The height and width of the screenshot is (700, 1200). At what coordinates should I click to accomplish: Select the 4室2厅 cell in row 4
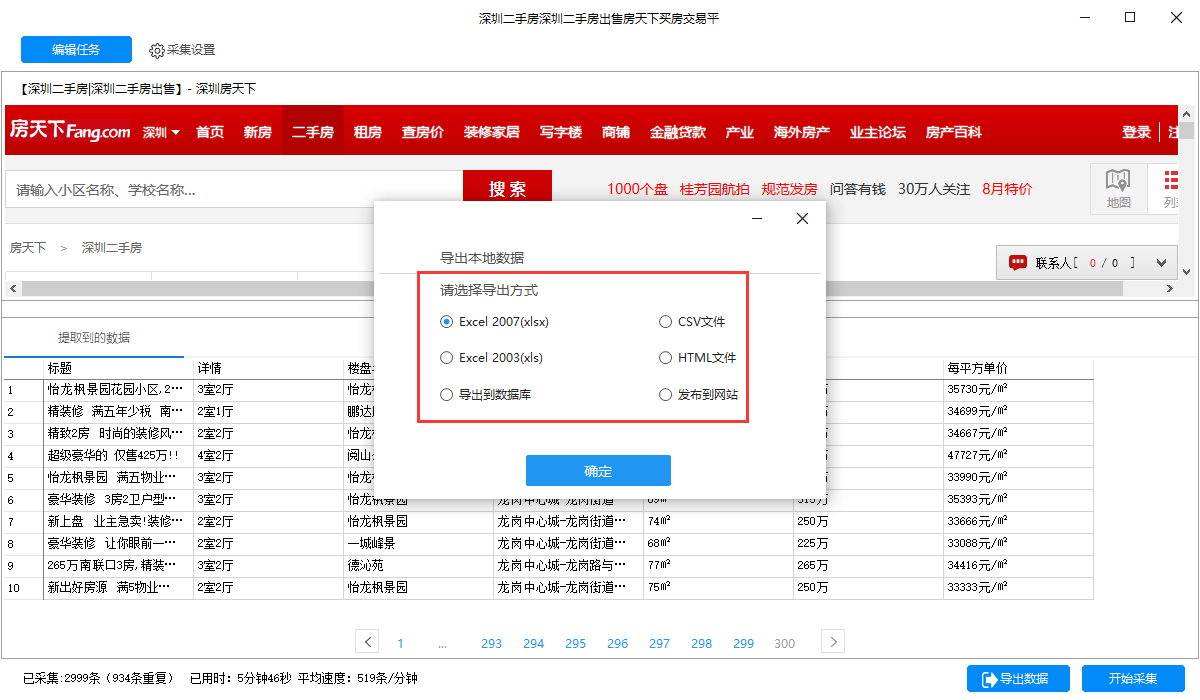(268, 455)
